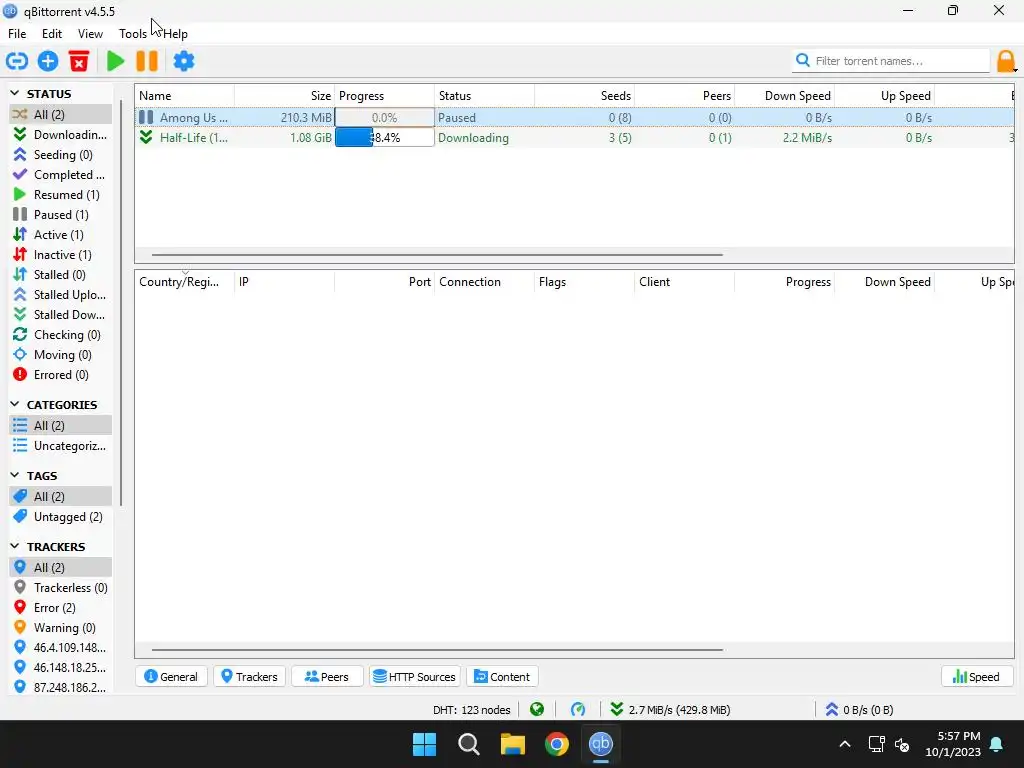The image size is (1024, 768).
Task: Select the Uncategorized category filter
Action: pyautogui.click(x=60, y=446)
